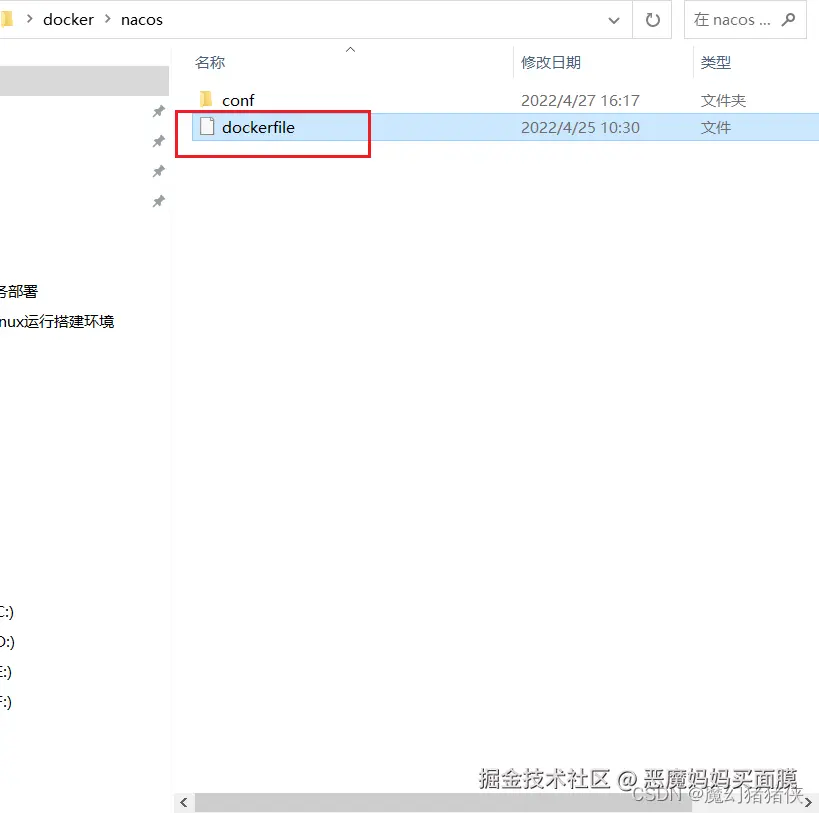The image size is (819, 813).
Task: Open the conf folder
Action: 238,99
